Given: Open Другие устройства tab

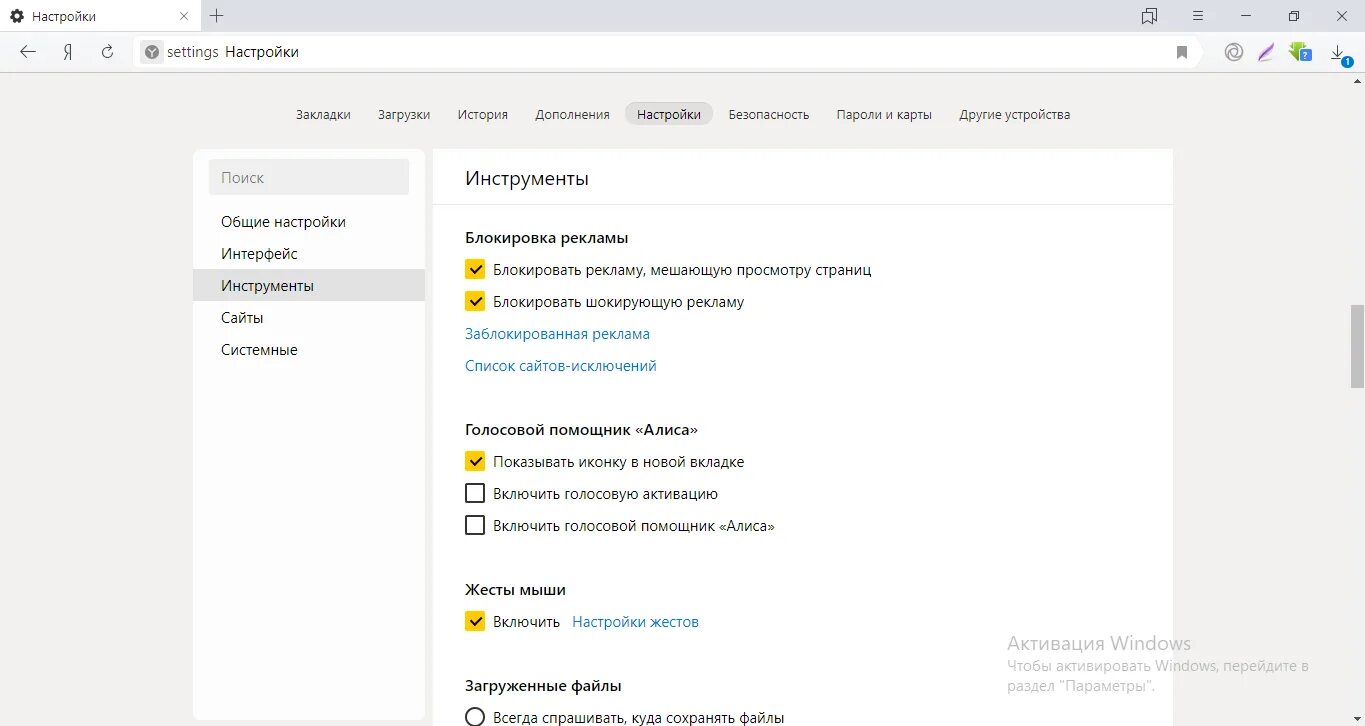Looking at the screenshot, I should click(x=1015, y=114).
